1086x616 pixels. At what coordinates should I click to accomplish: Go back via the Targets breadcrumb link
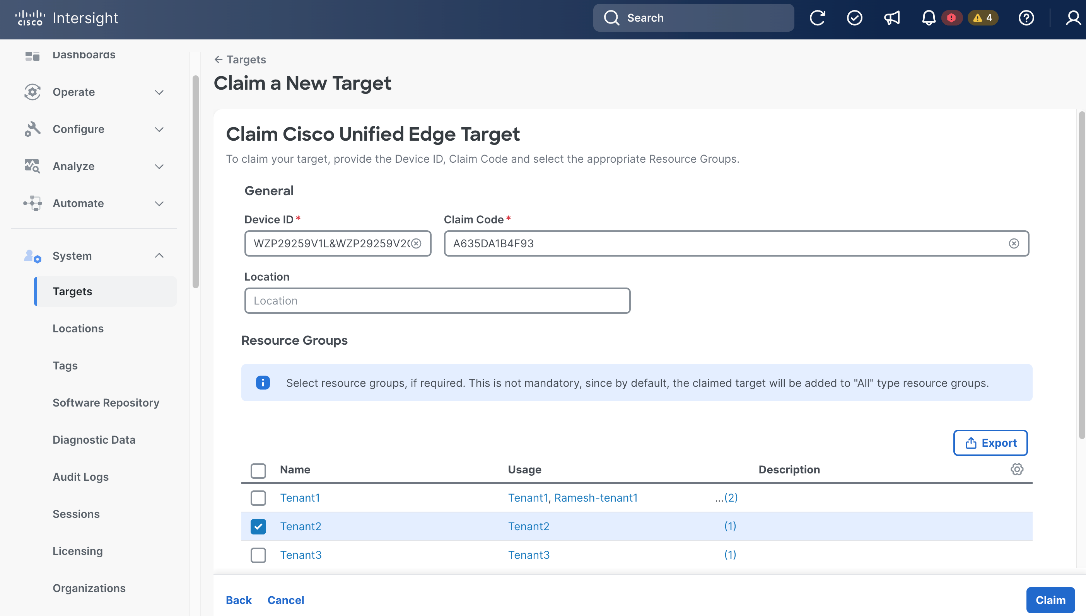point(240,60)
